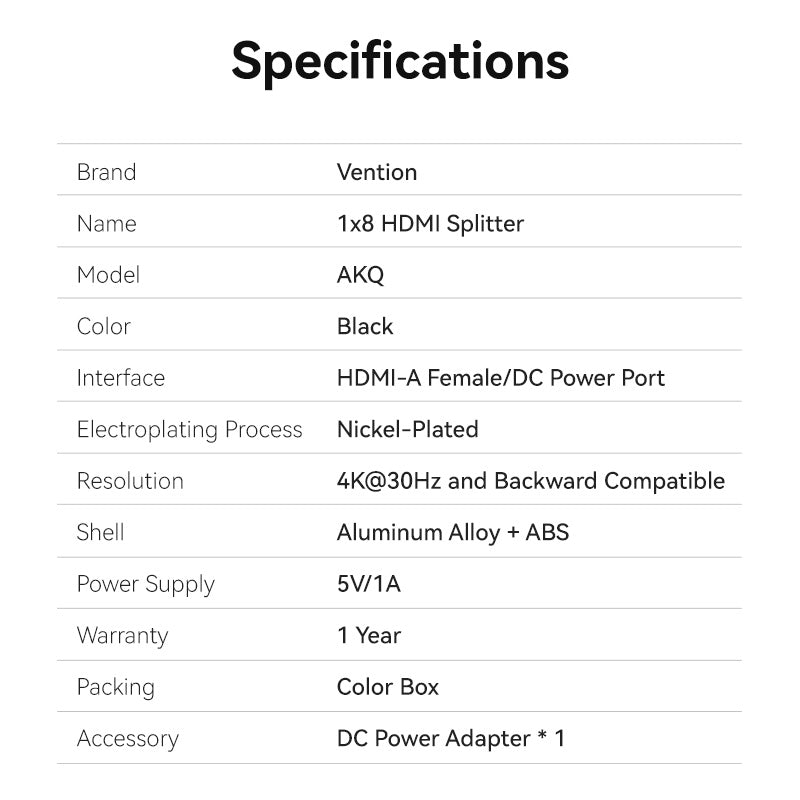800x800 pixels.
Task: Select the Aluminum Alloy + ABS value
Action: click(x=452, y=533)
